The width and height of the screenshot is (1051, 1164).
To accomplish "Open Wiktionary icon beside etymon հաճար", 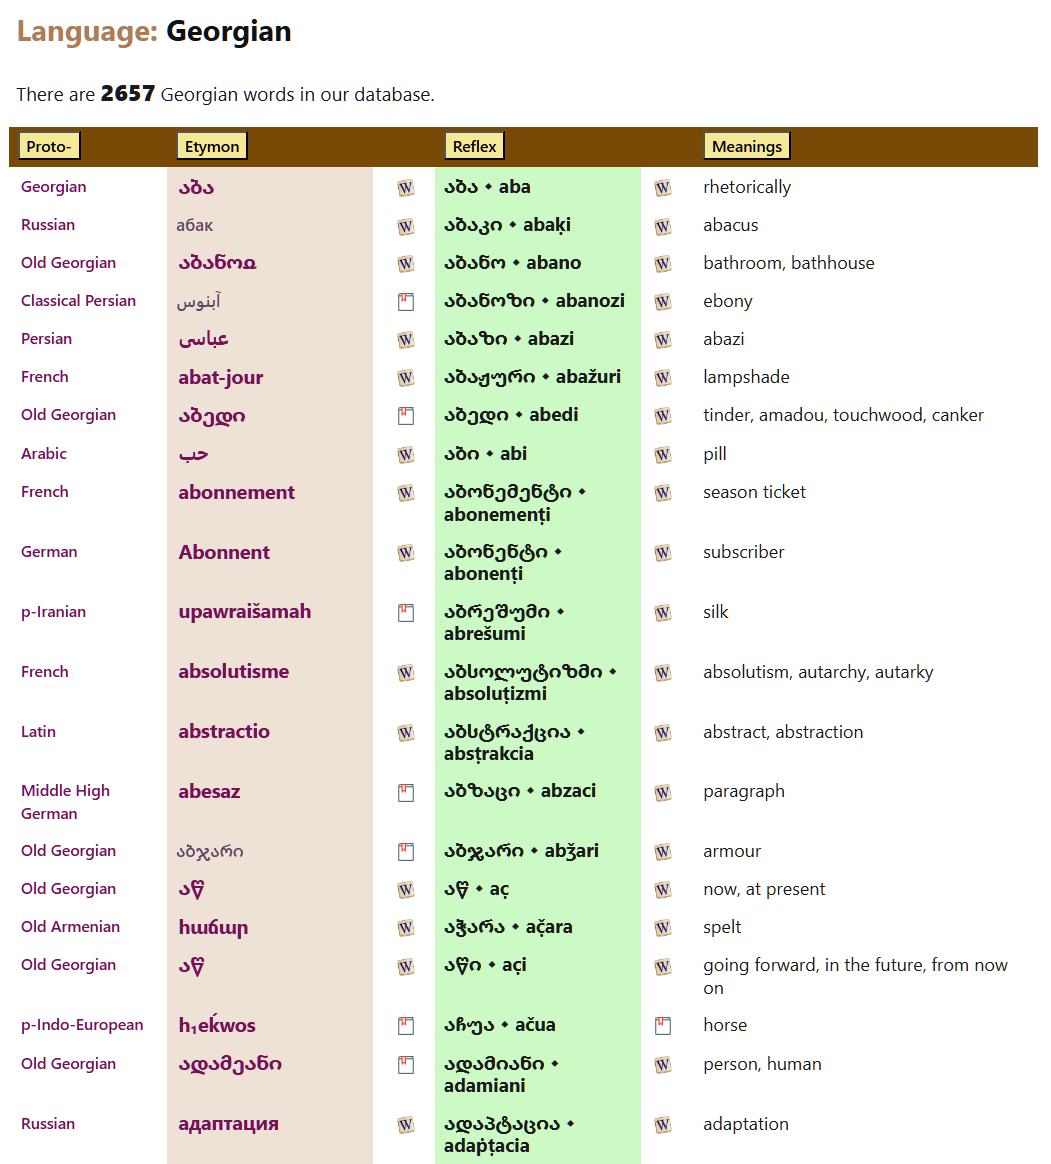I will click(405, 928).
